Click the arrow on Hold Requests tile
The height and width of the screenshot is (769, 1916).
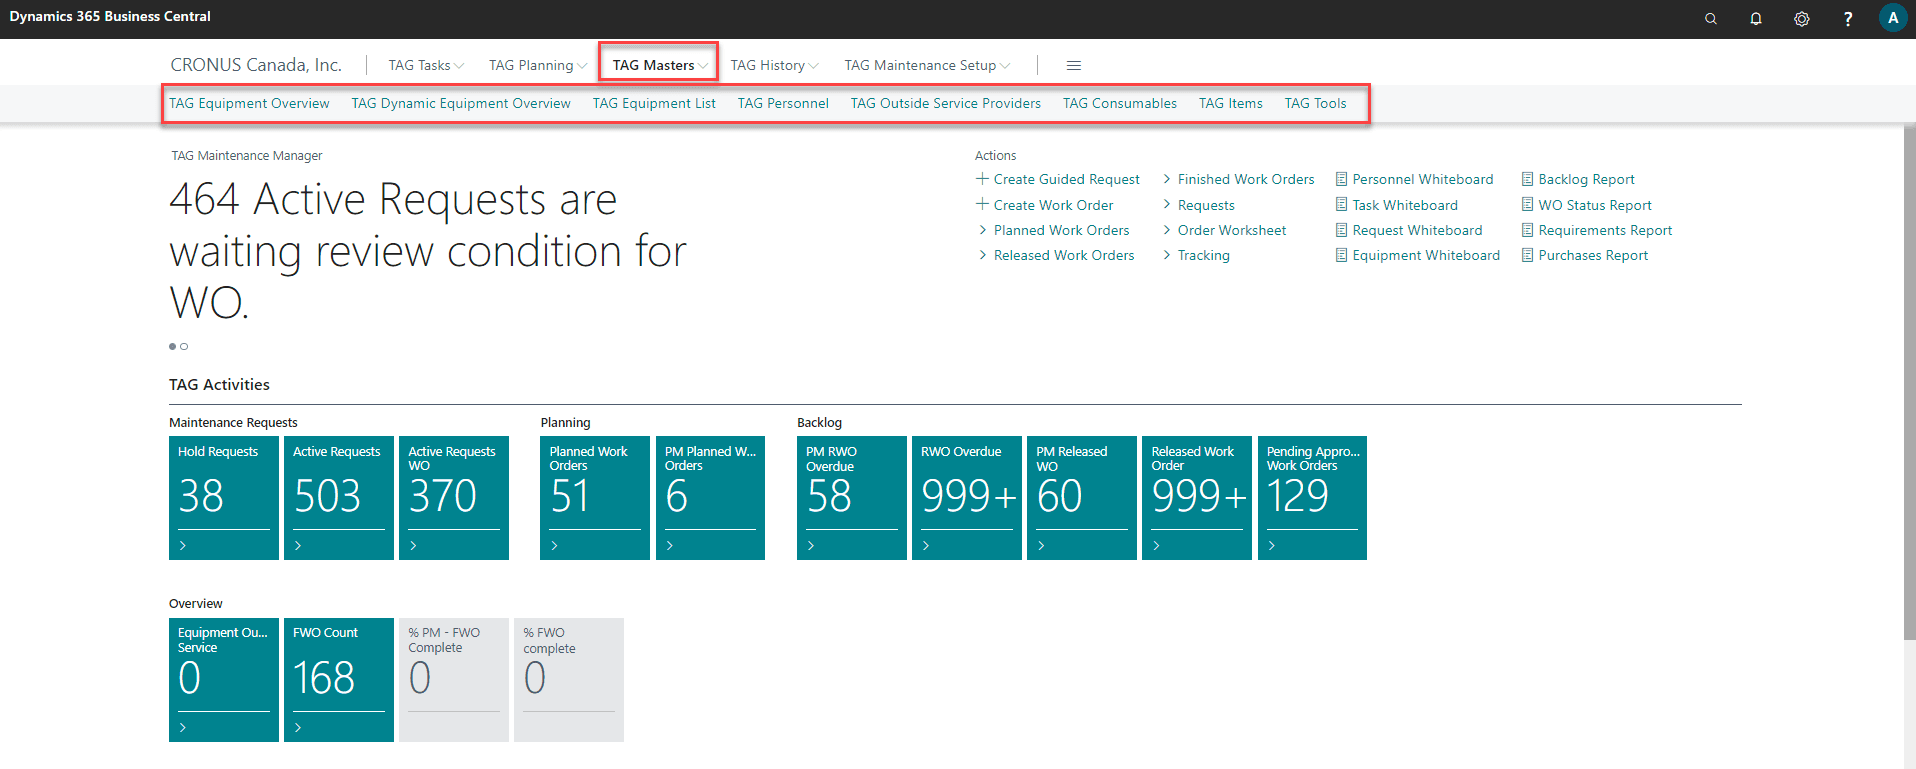pos(183,546)
